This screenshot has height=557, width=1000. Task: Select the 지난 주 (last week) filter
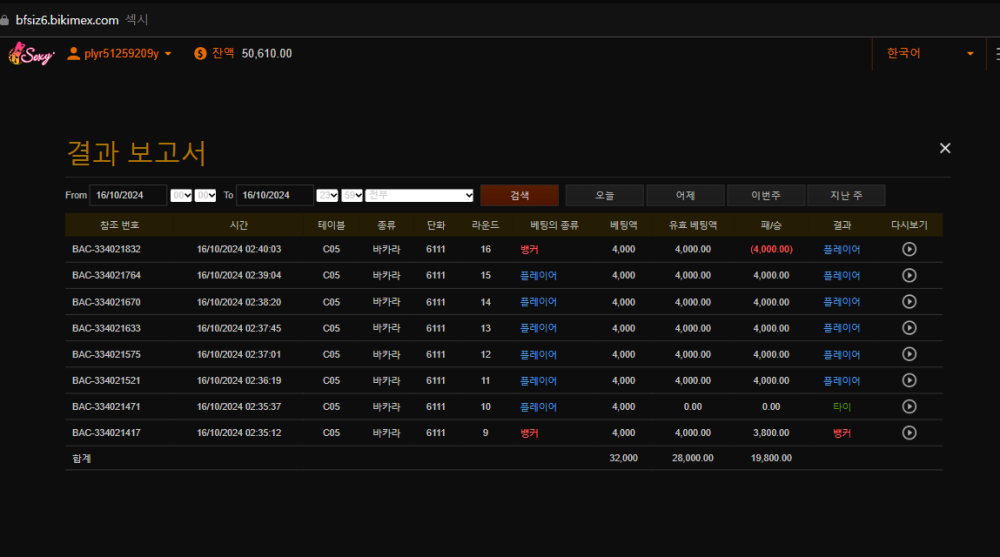coord(846,196)
